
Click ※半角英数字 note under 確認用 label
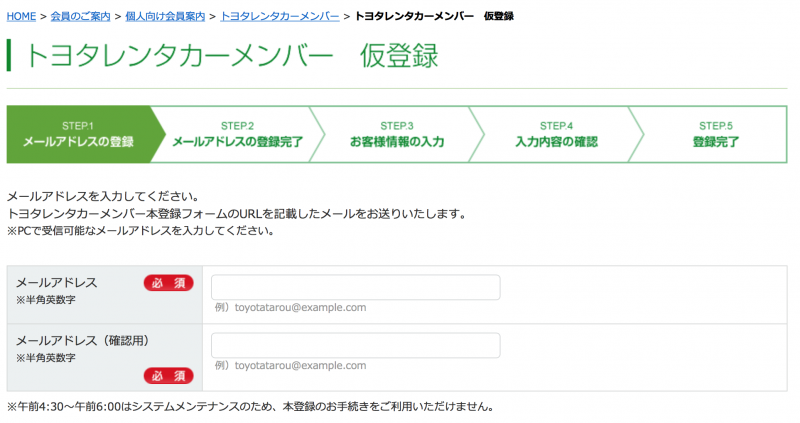point(45,358)
